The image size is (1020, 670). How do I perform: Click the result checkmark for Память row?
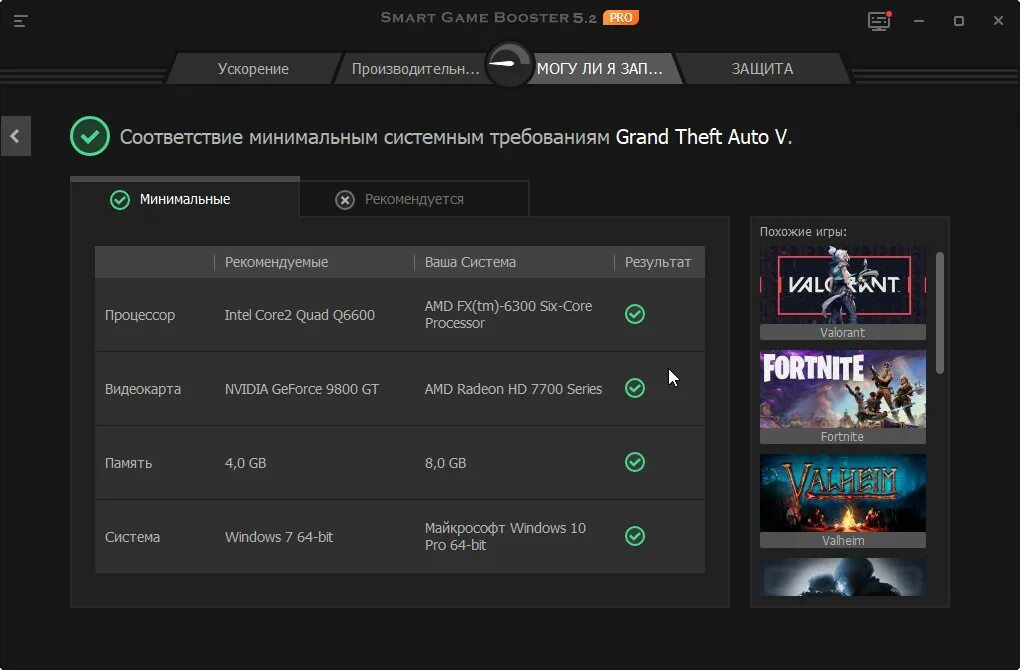(635, 462)
